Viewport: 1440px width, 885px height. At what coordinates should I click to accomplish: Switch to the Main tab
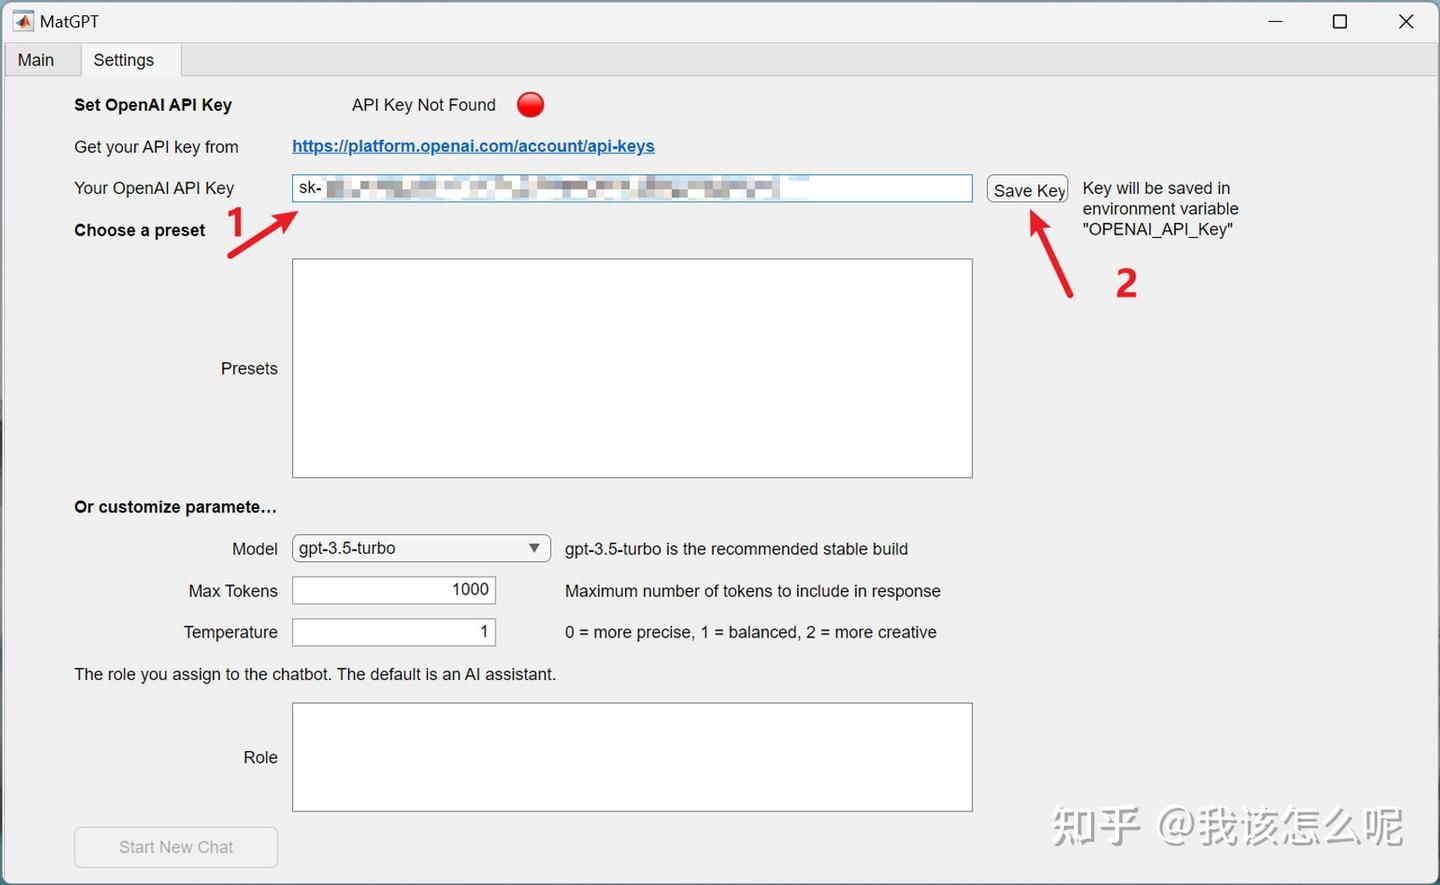pyautogui.click(x=36, y=59)
